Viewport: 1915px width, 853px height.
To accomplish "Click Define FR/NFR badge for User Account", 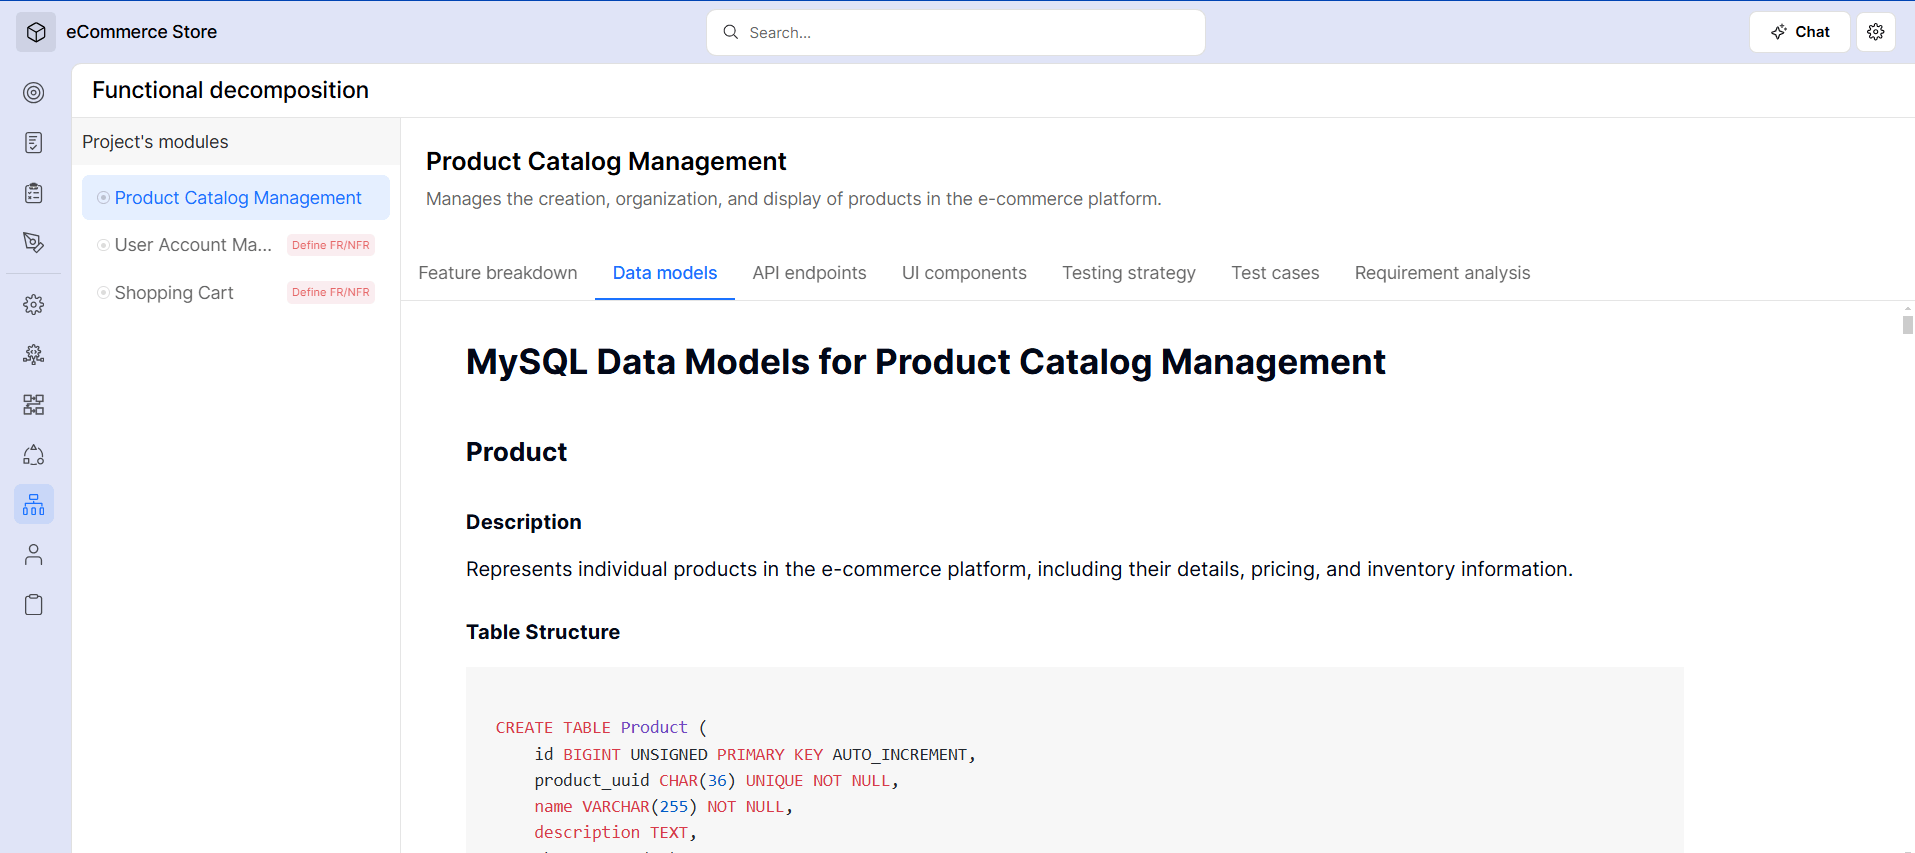I will (x=331, y=245).
